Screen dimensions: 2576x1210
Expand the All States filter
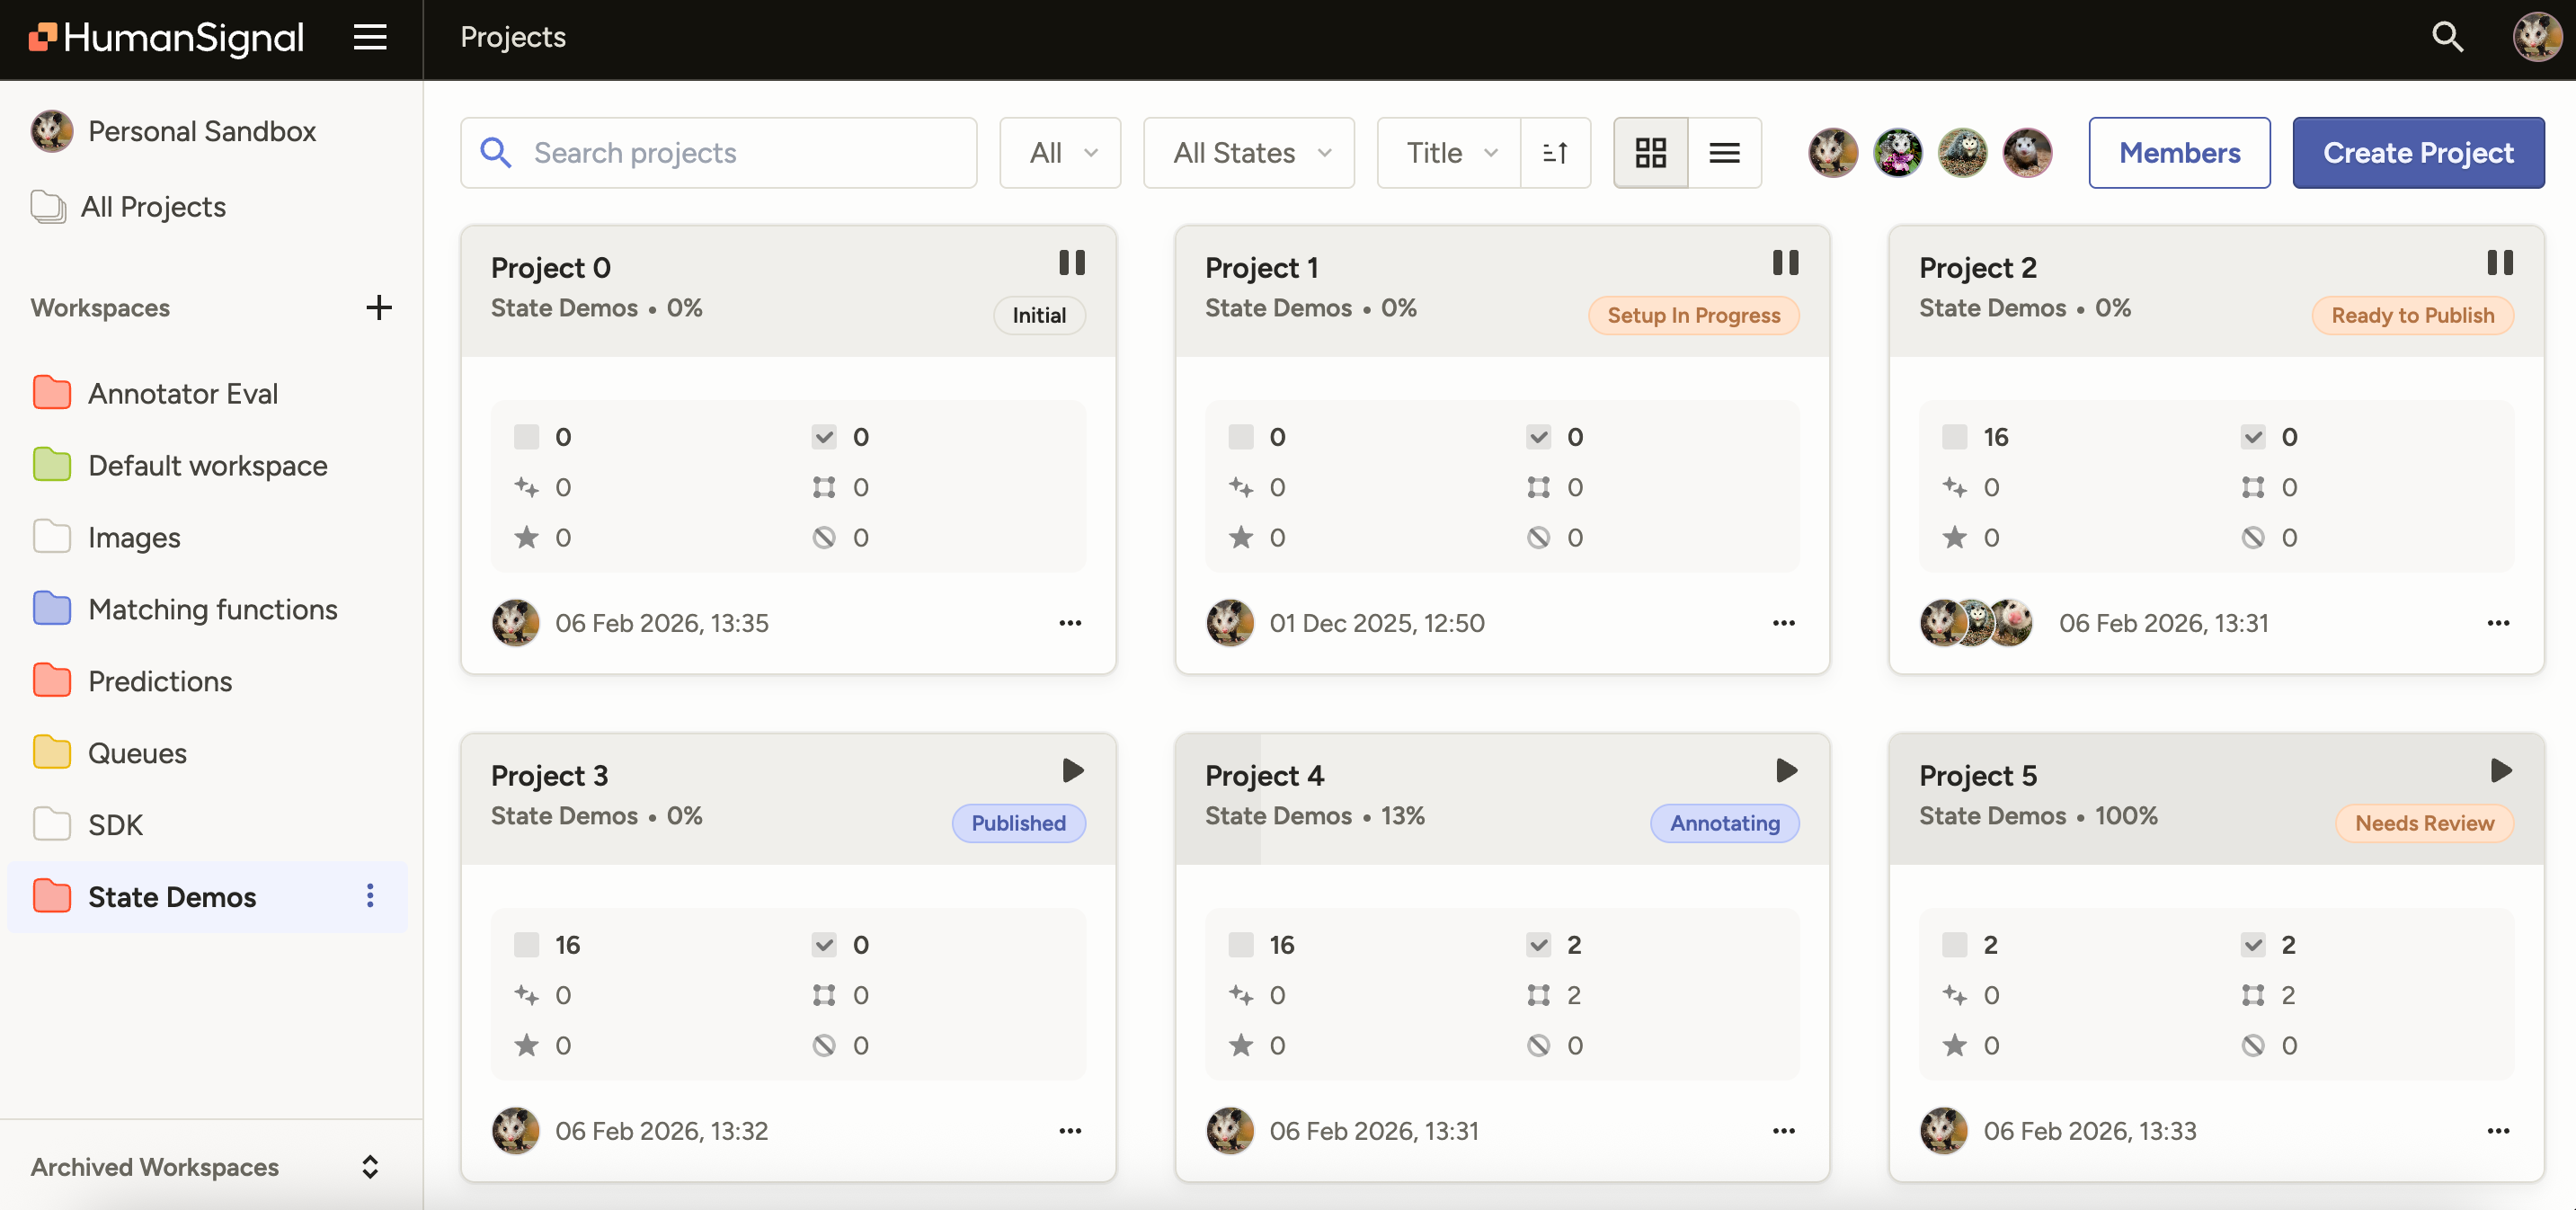1248,152
